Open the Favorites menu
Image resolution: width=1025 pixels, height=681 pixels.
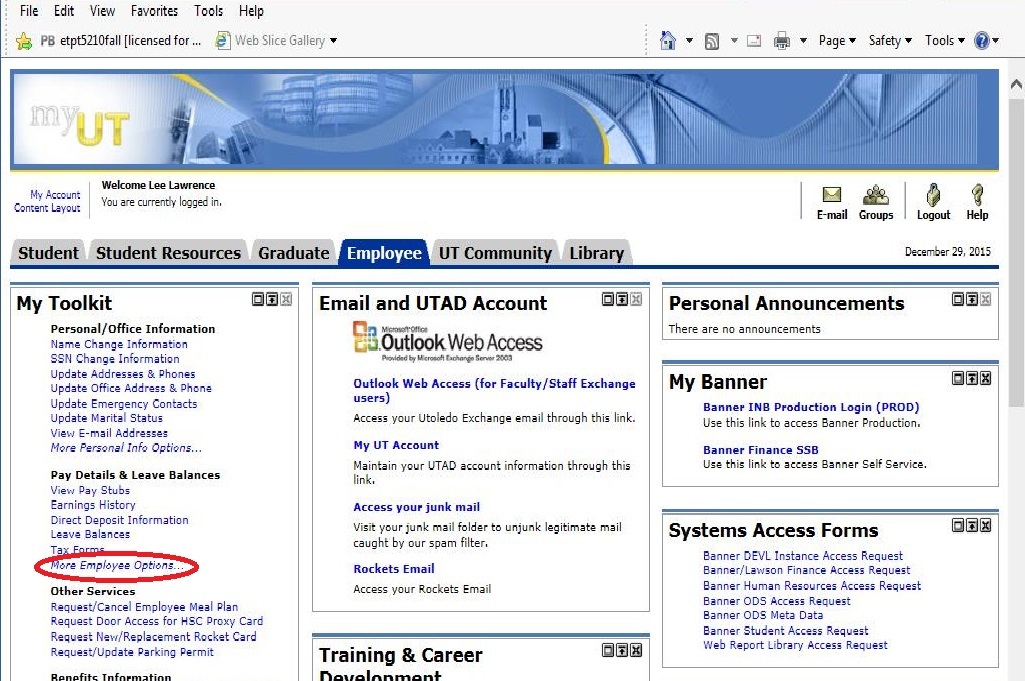[154, 11]
